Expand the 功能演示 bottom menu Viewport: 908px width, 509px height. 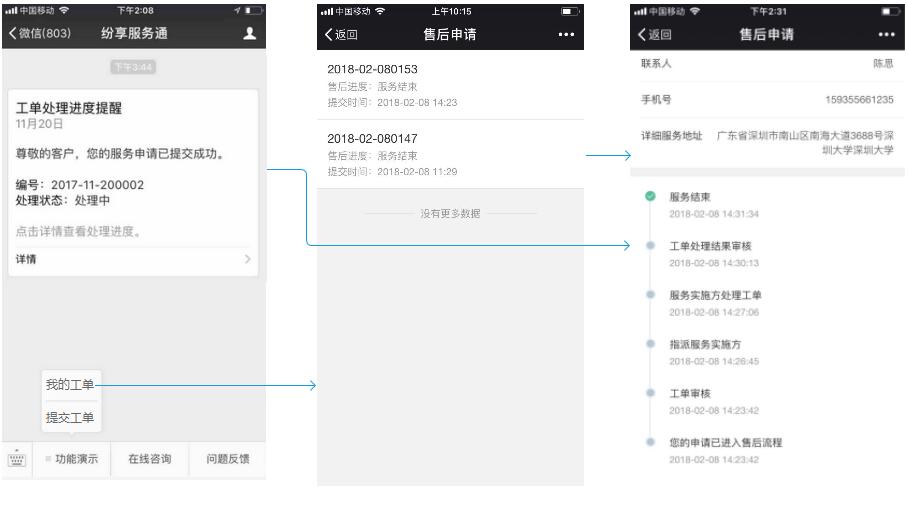(x=71, y=460)
